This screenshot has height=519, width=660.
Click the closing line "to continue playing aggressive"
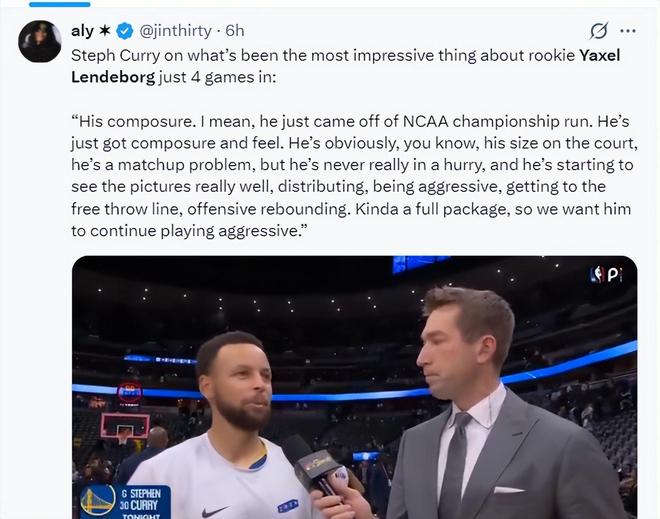click(x=187, y=231)
